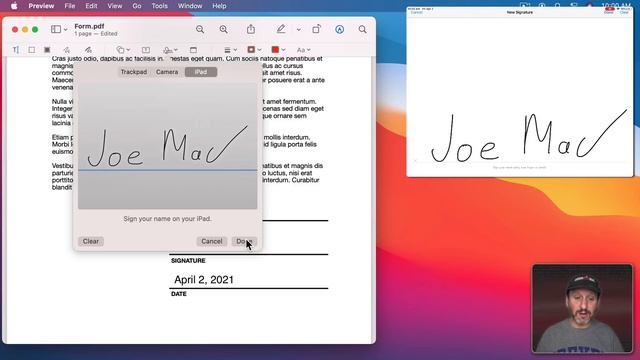Open the Sign signature dropdown
This screenshot has width=640, height=360.
pos(170,50)
